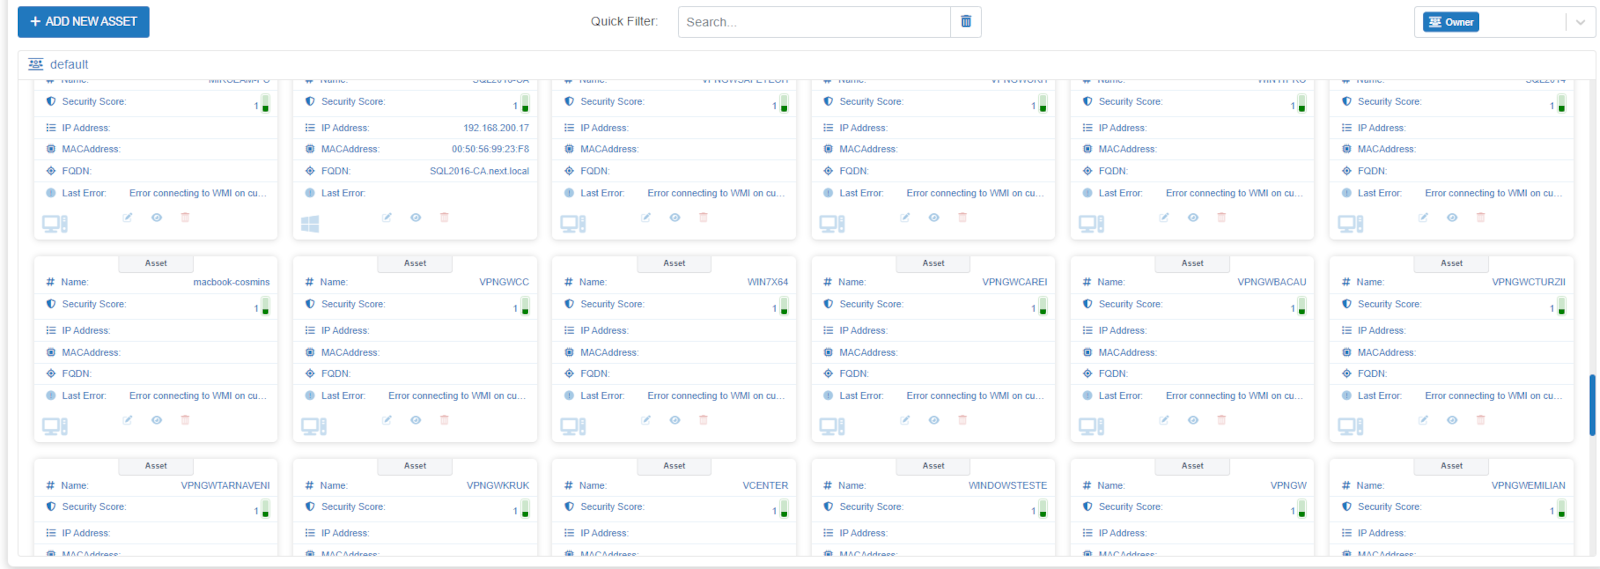Edit the VPNGWBACAU asset with pencil icon
The width and height of the screenshot is (1600, 569).
(1164, 420)
